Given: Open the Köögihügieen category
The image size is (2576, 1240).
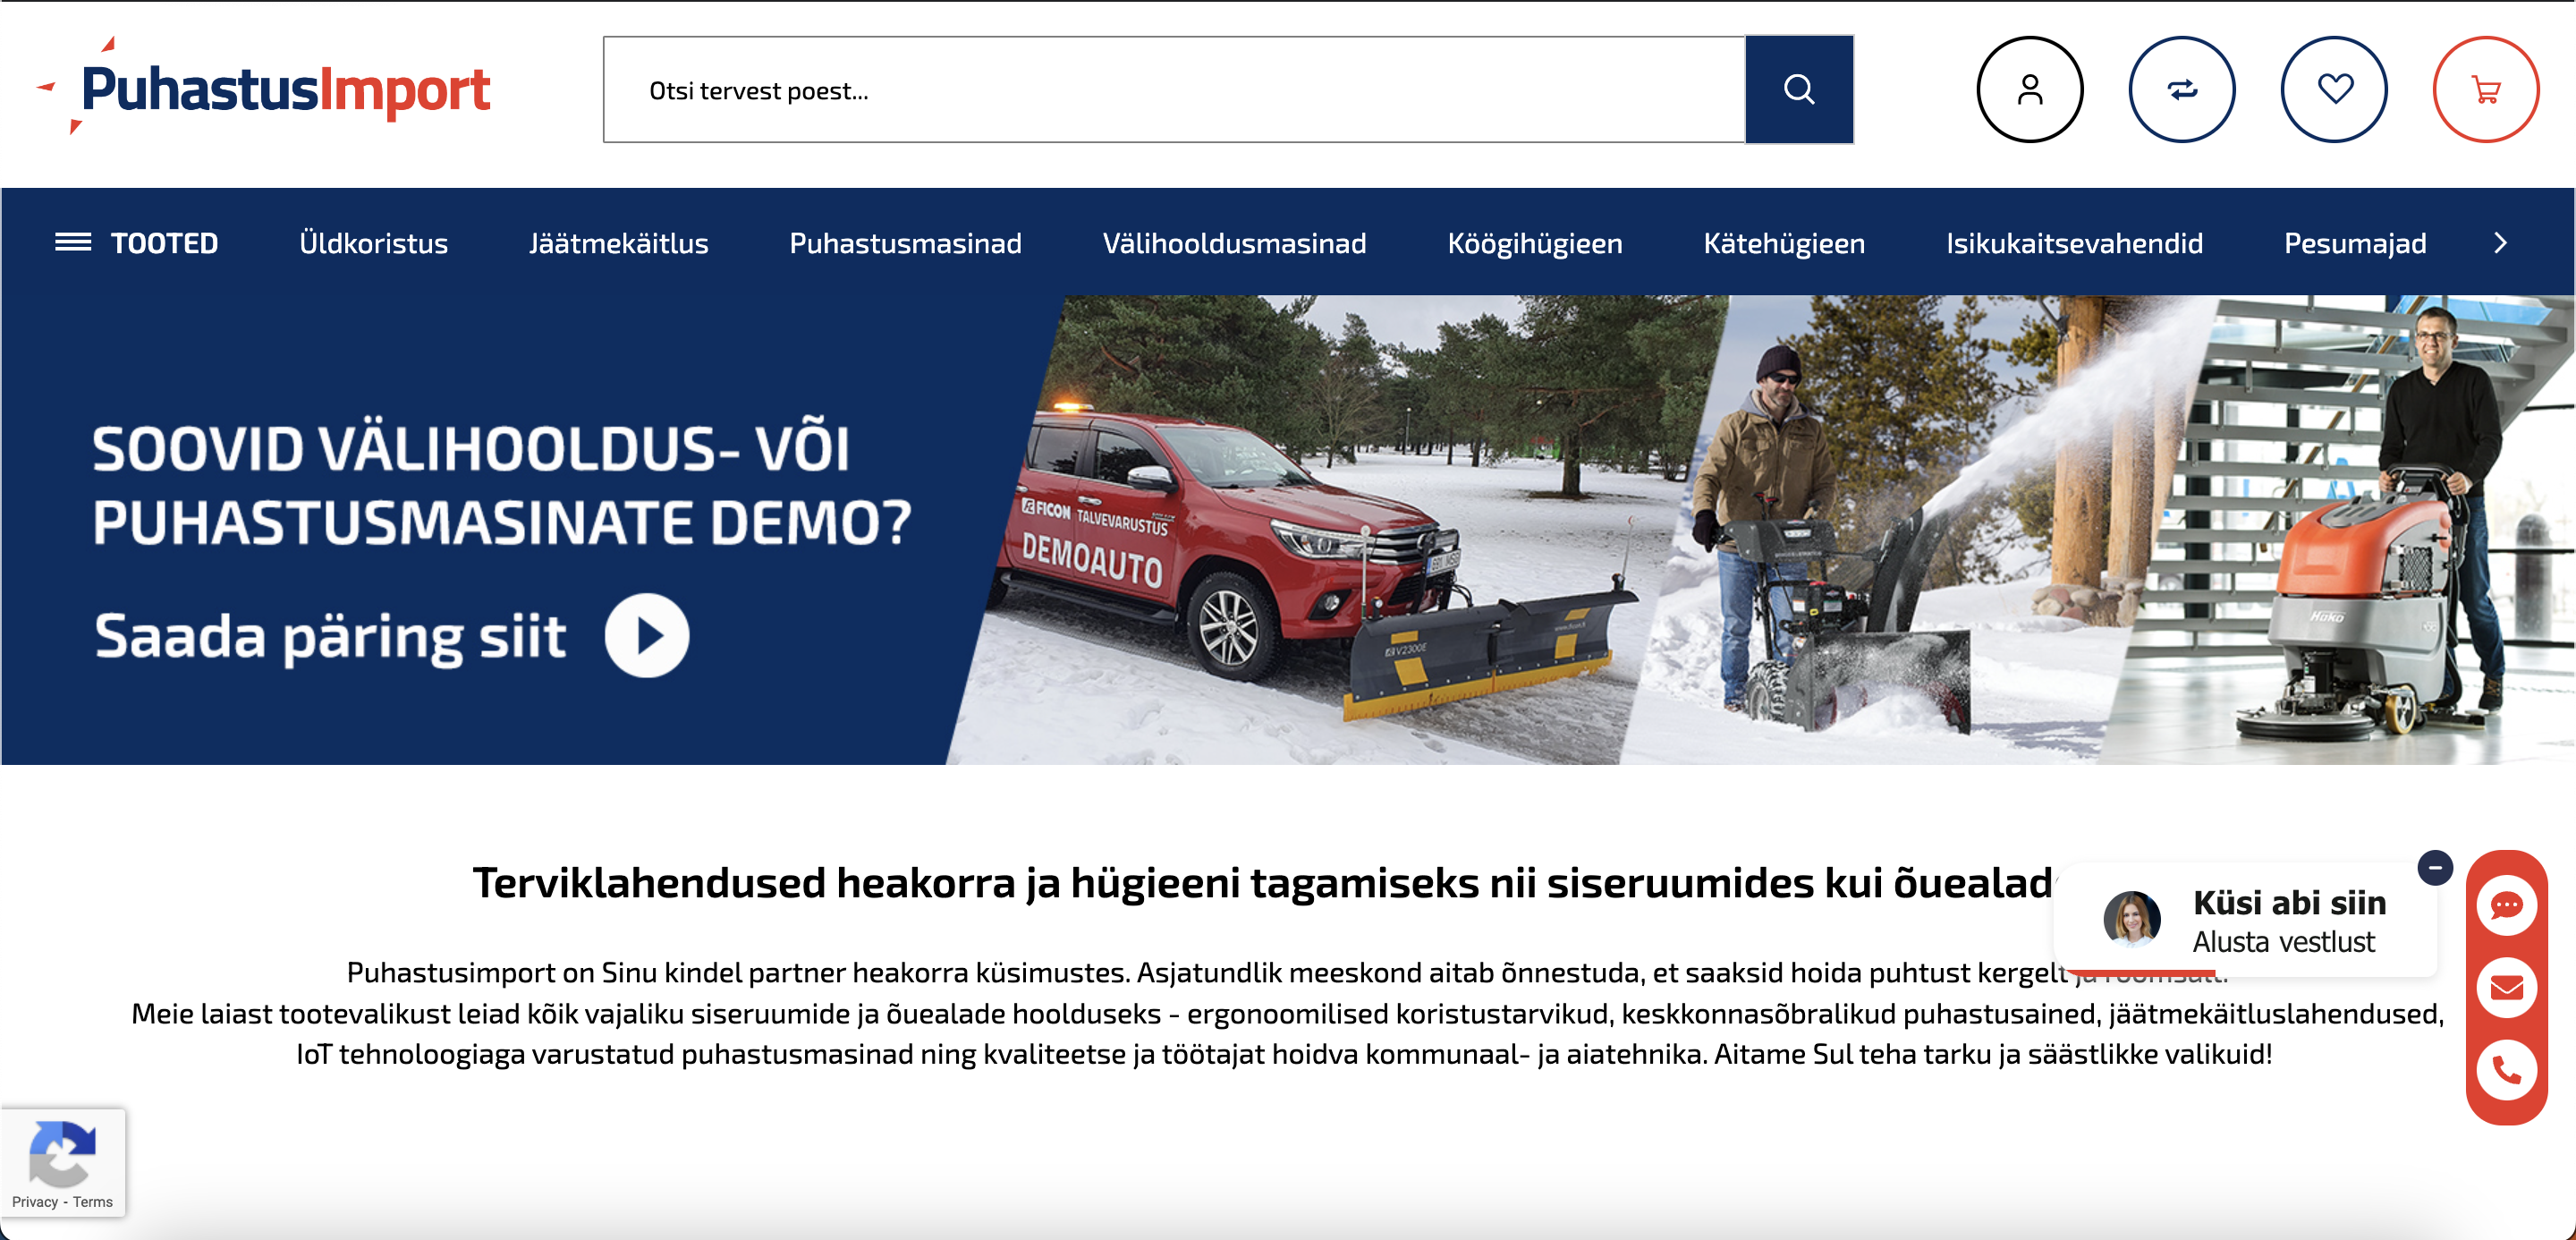Looking at the screenshot, I should [x=1534, y=244].
